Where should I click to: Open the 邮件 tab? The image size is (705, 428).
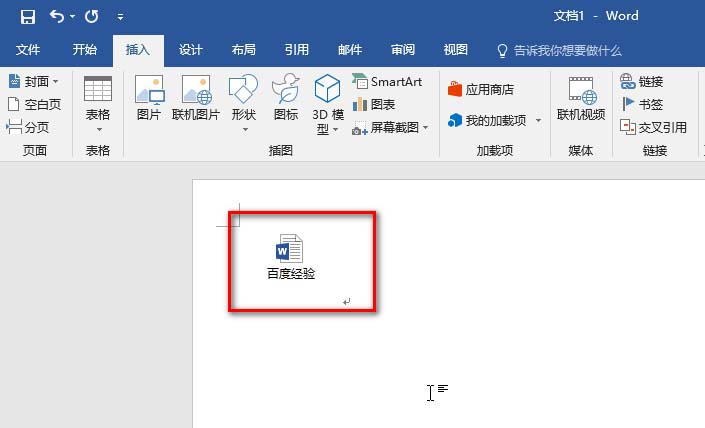(350, 49)
